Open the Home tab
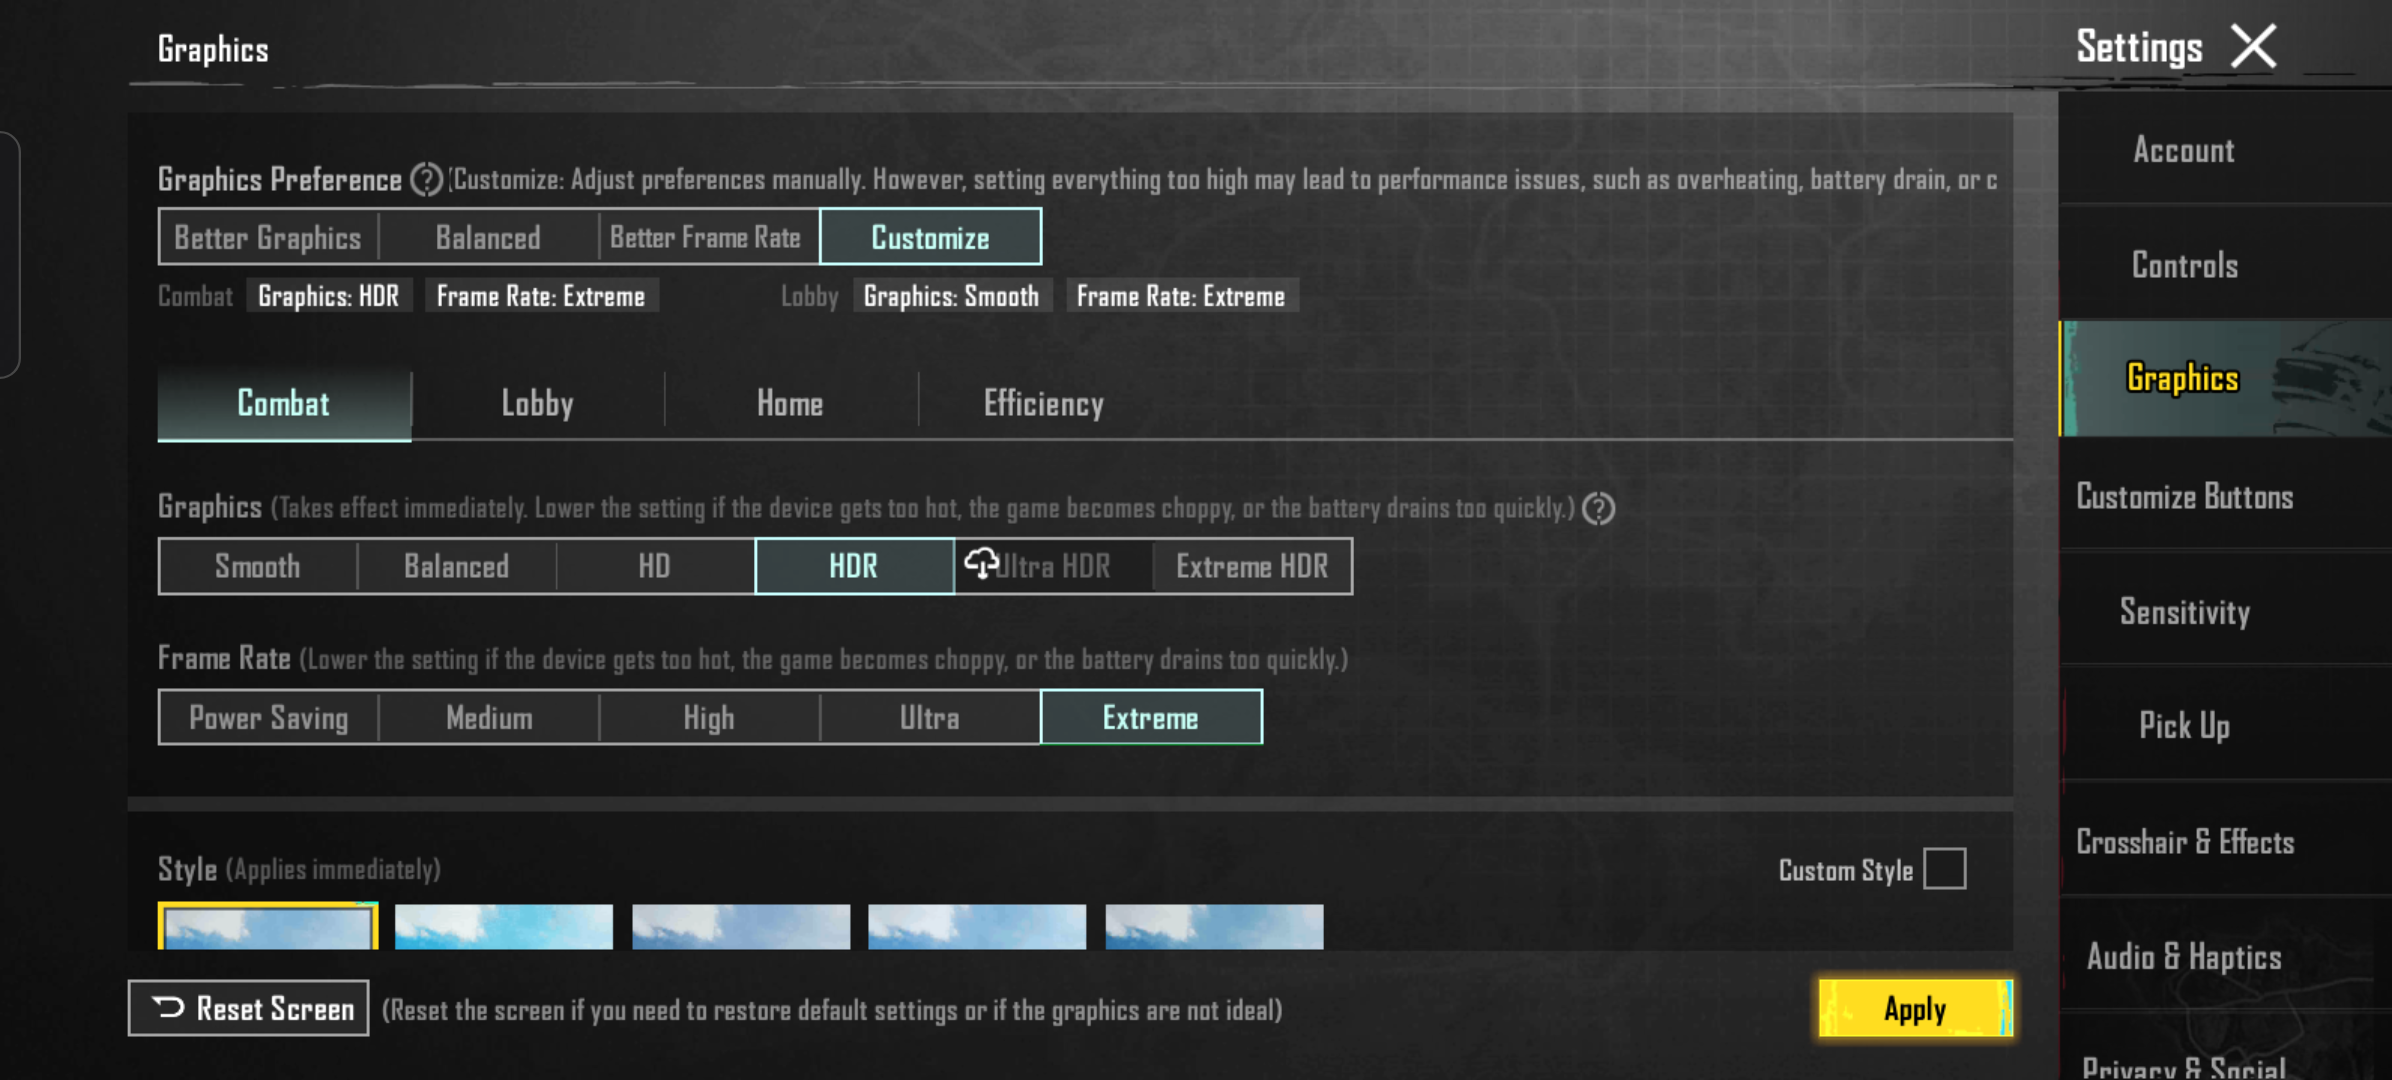This screenshot has width=2392, height=1080. tap(790, 404)
